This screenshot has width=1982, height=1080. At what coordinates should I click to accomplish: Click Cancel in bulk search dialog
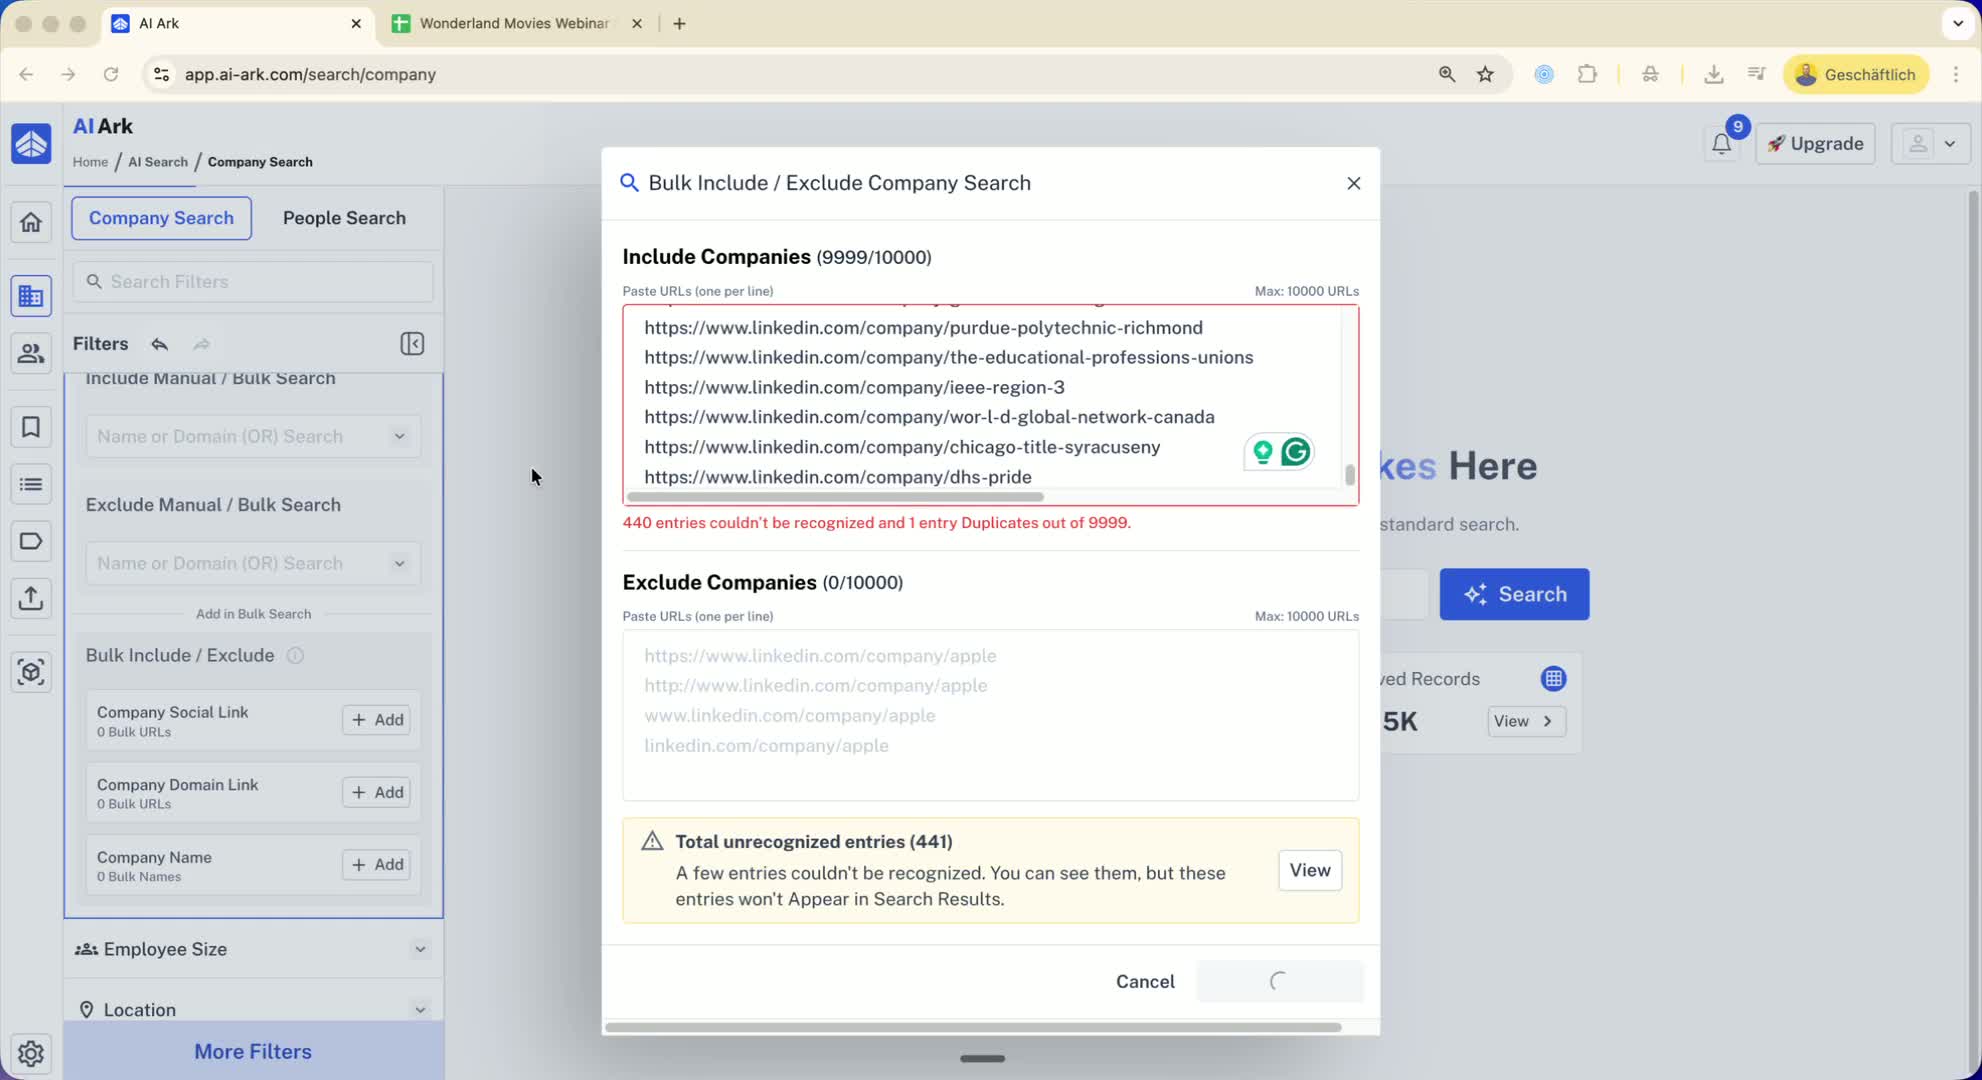click(1145, 981)
